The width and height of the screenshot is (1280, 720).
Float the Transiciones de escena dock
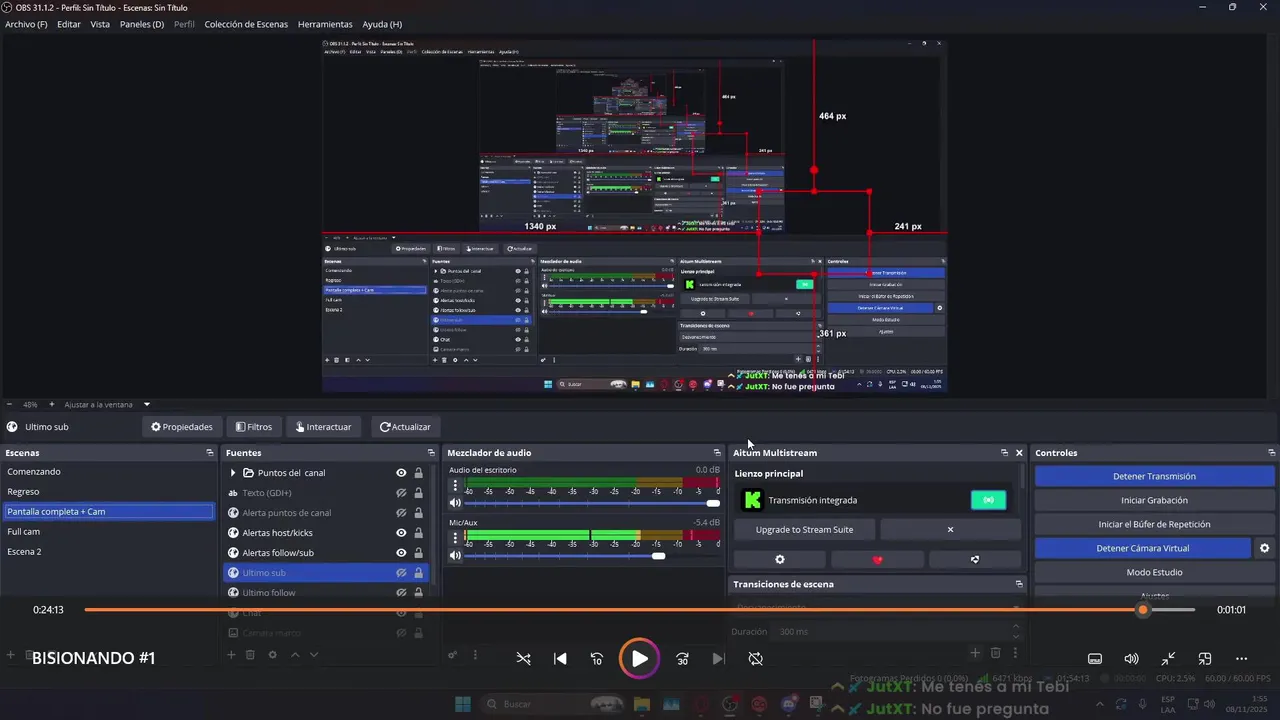[1019, 584]
